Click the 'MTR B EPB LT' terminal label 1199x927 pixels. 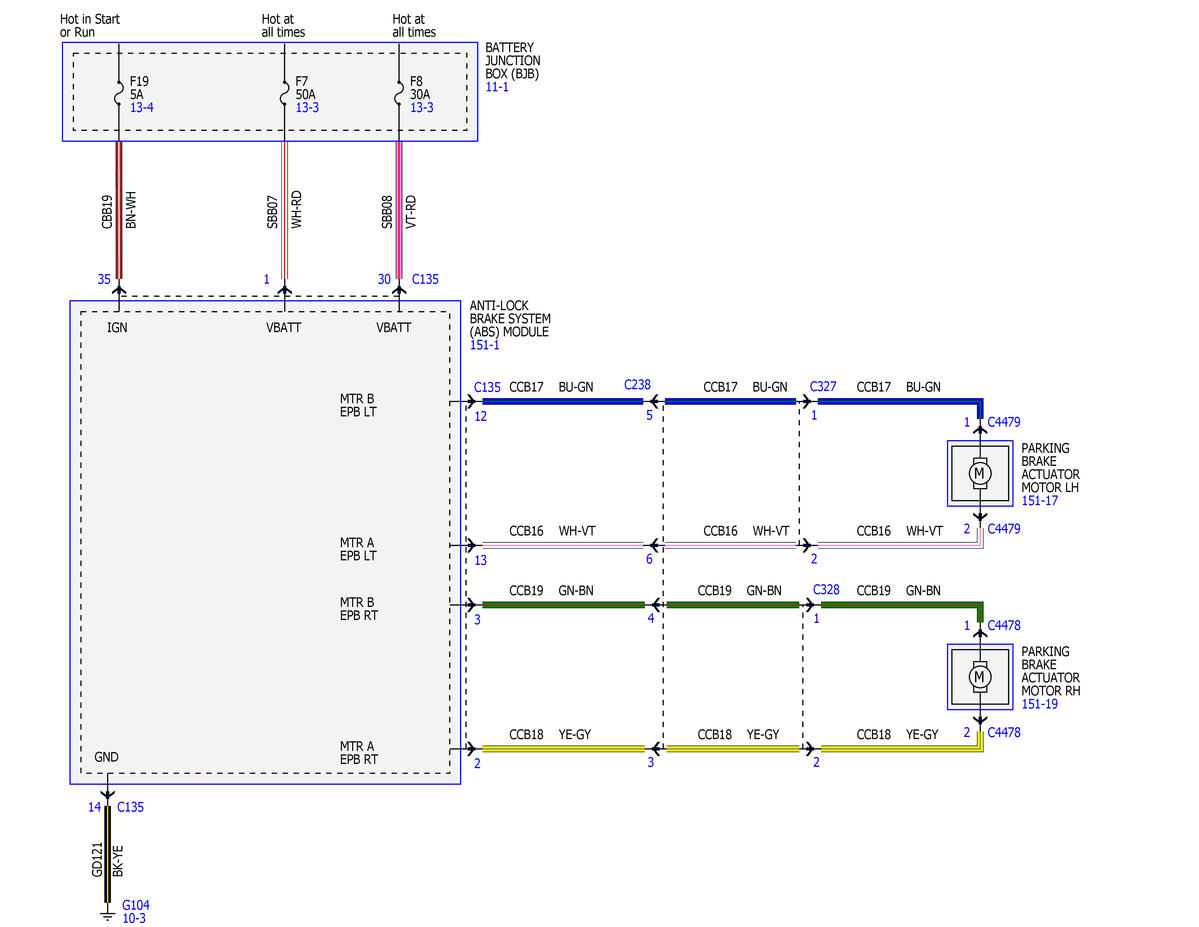pos(359,405)
